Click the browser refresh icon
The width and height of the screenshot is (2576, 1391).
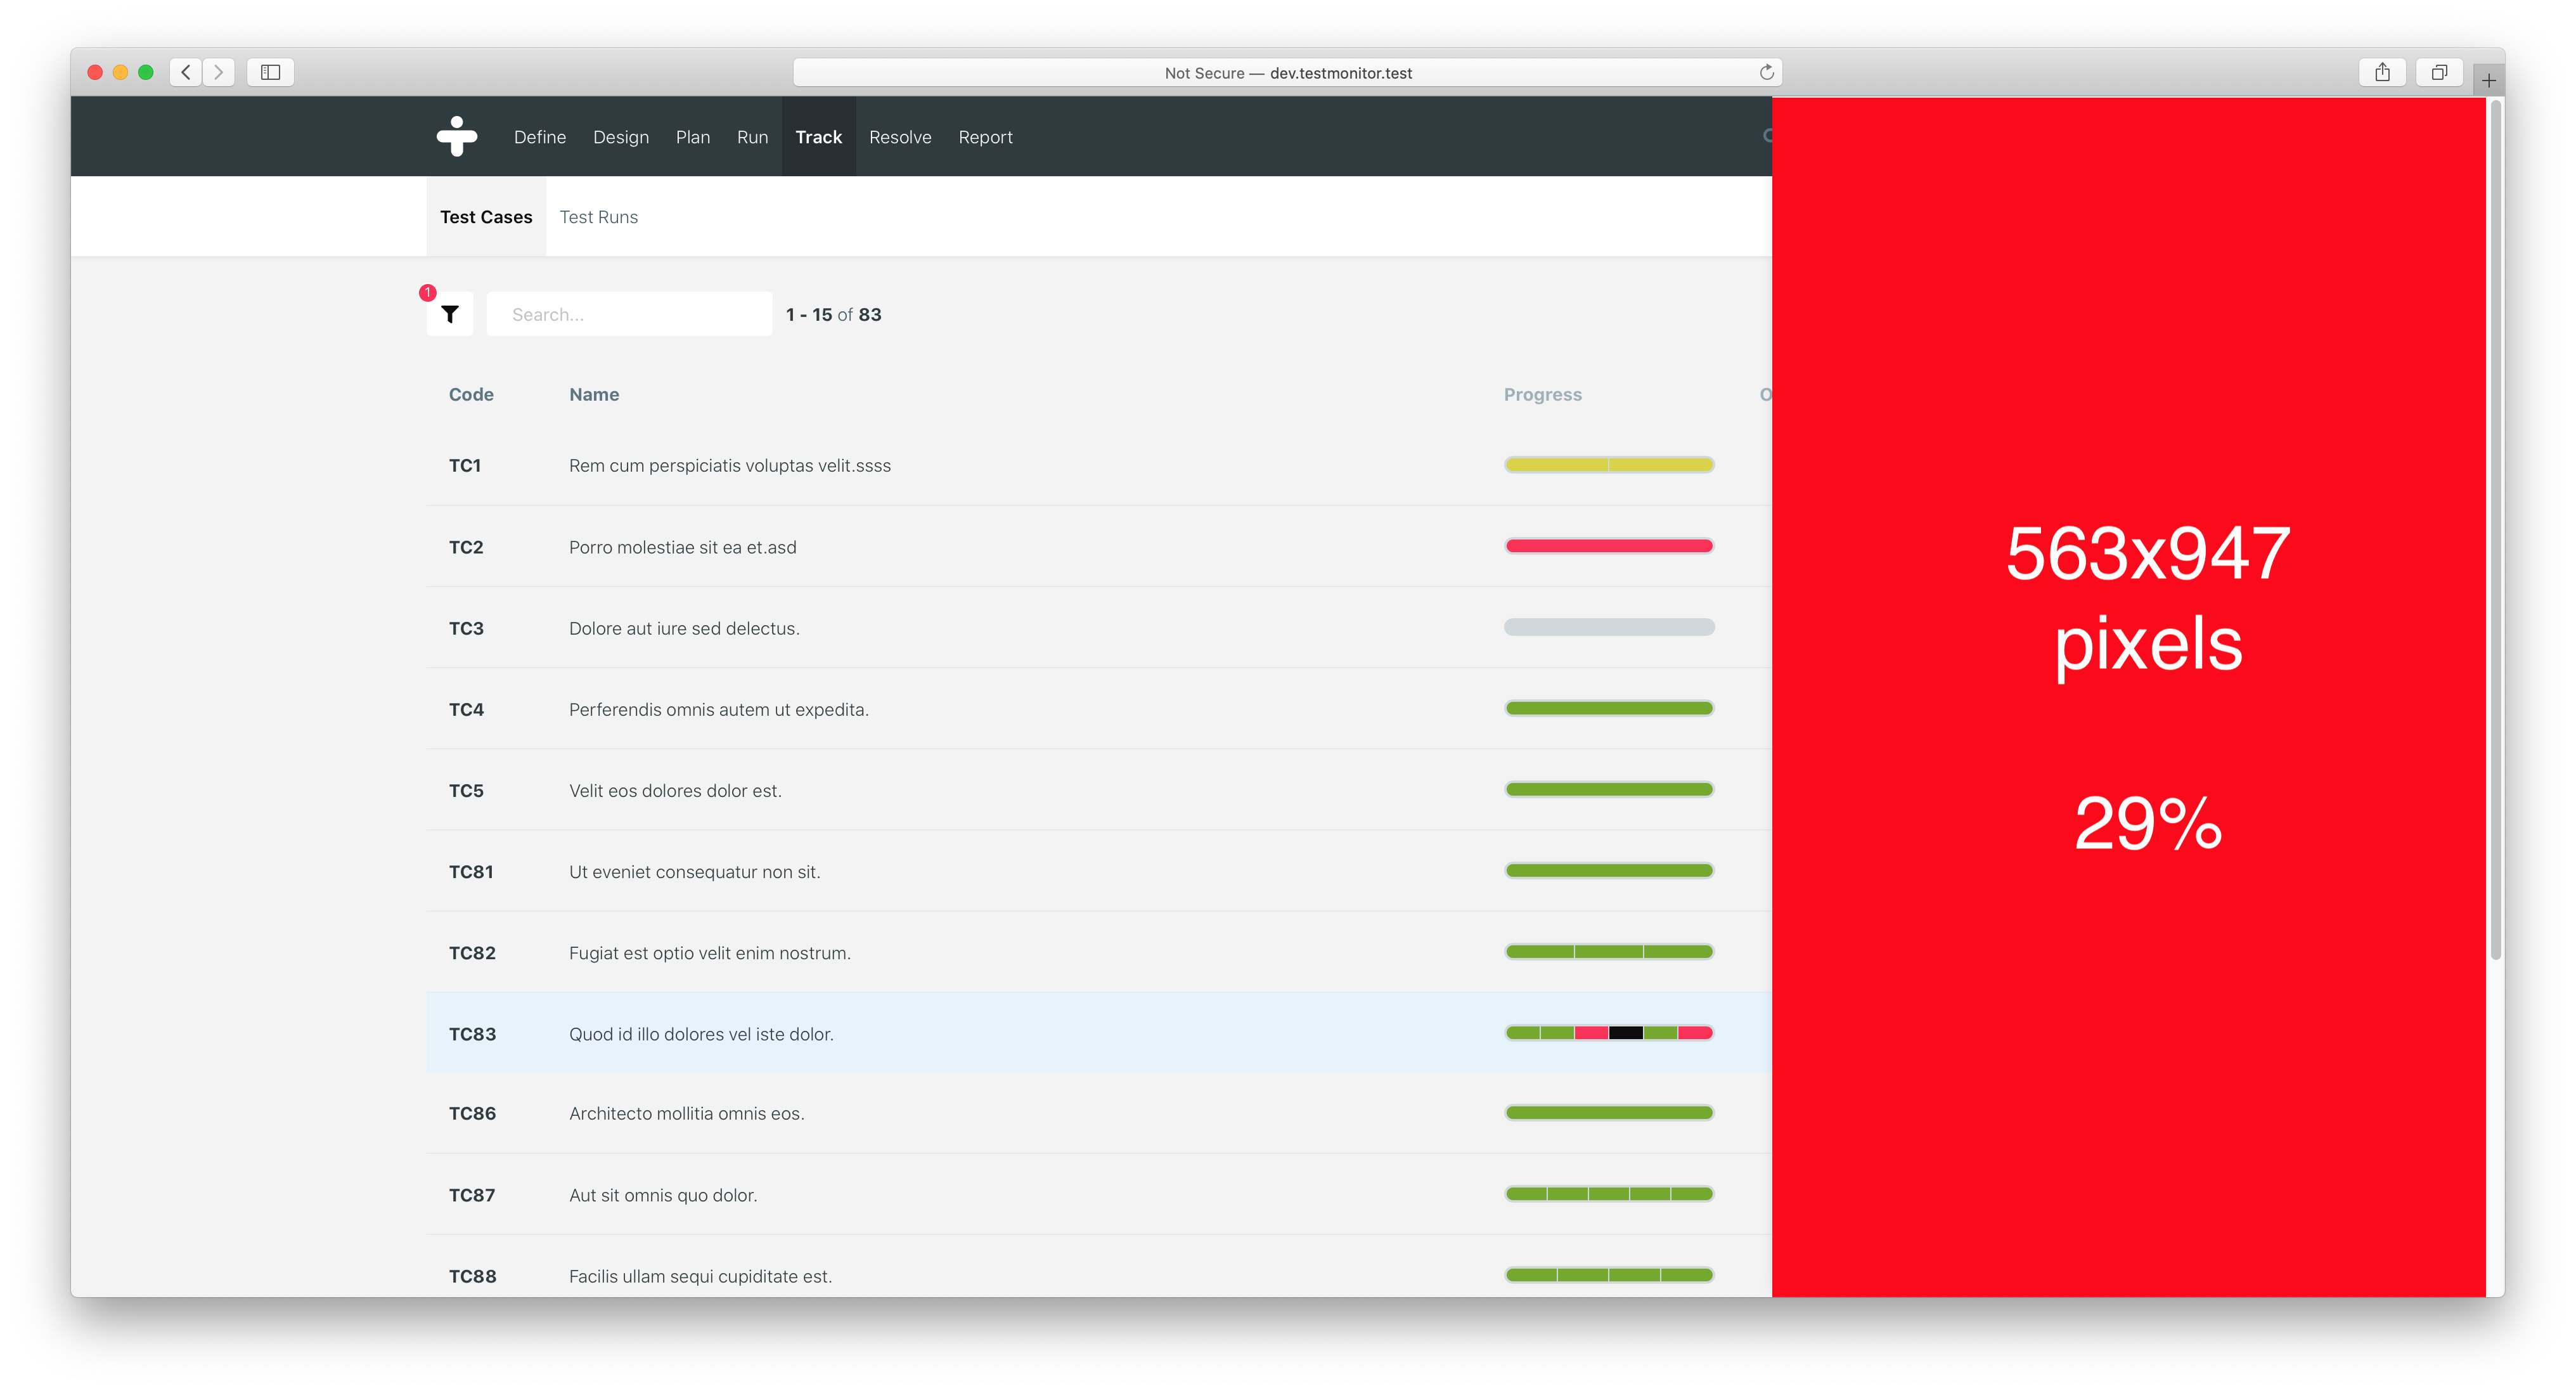tap(1767, 70)
